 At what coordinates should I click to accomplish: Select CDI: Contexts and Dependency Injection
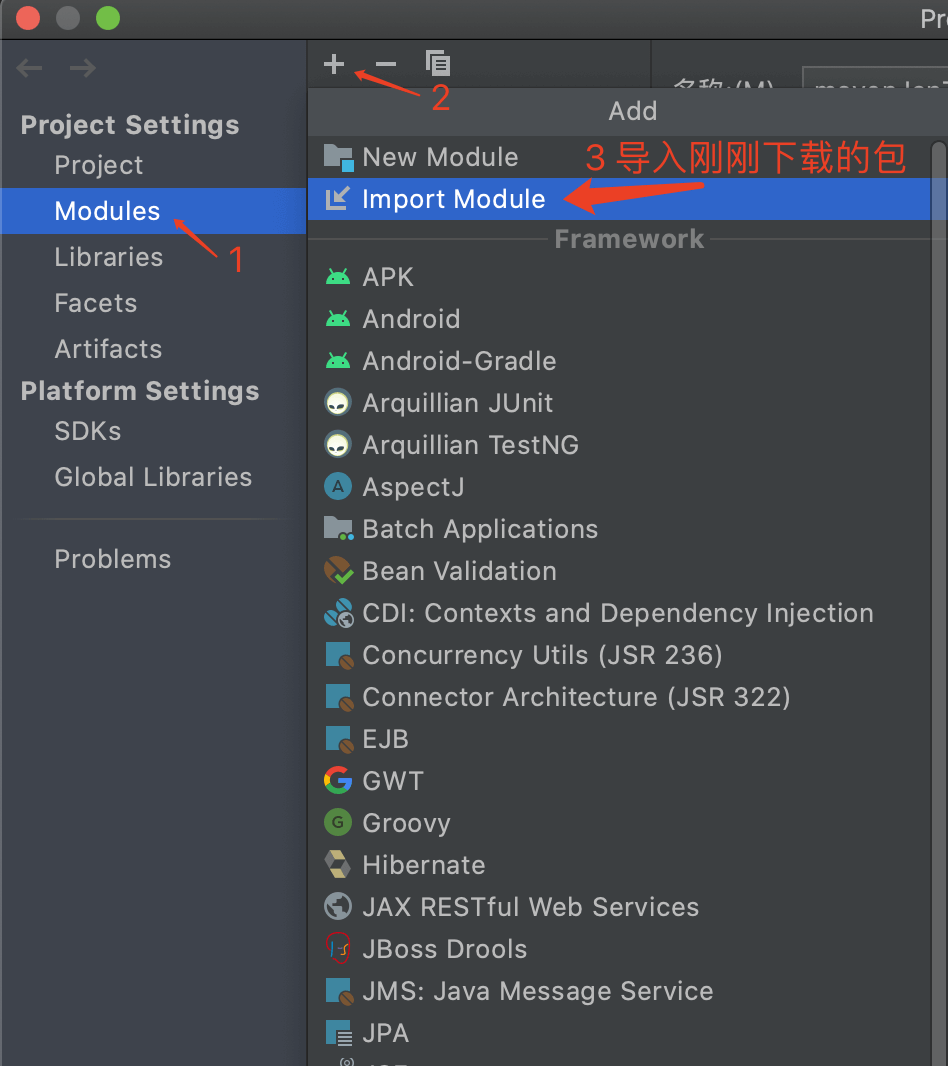pos(619,613)
